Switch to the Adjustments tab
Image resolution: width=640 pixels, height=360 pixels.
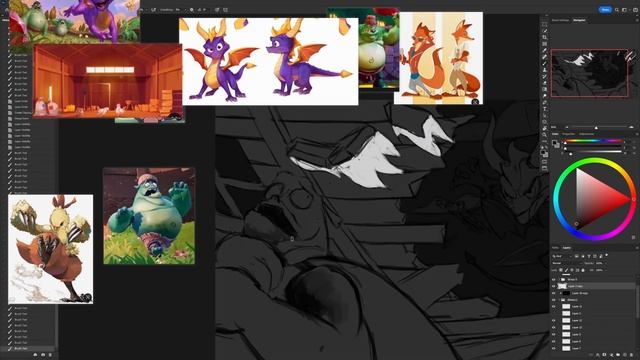pyautogui.click(x=587, y=134)
